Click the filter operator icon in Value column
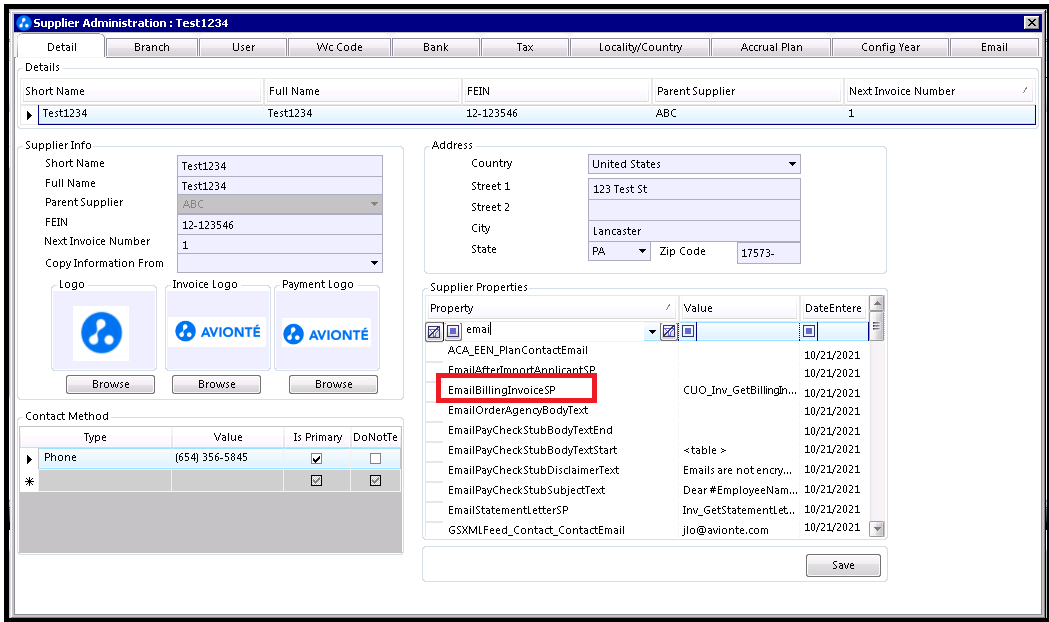The image size is (1049, 622). [668, 331]
